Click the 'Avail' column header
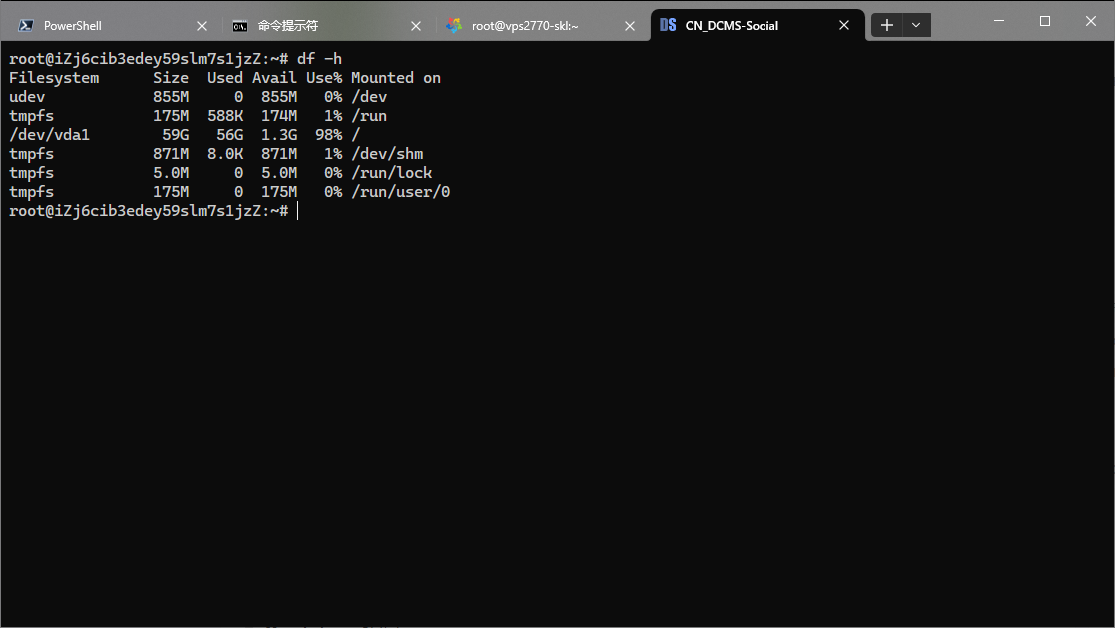Viewport: 1115px width, 628px height. pyautogui.click(x=274, y=78)
